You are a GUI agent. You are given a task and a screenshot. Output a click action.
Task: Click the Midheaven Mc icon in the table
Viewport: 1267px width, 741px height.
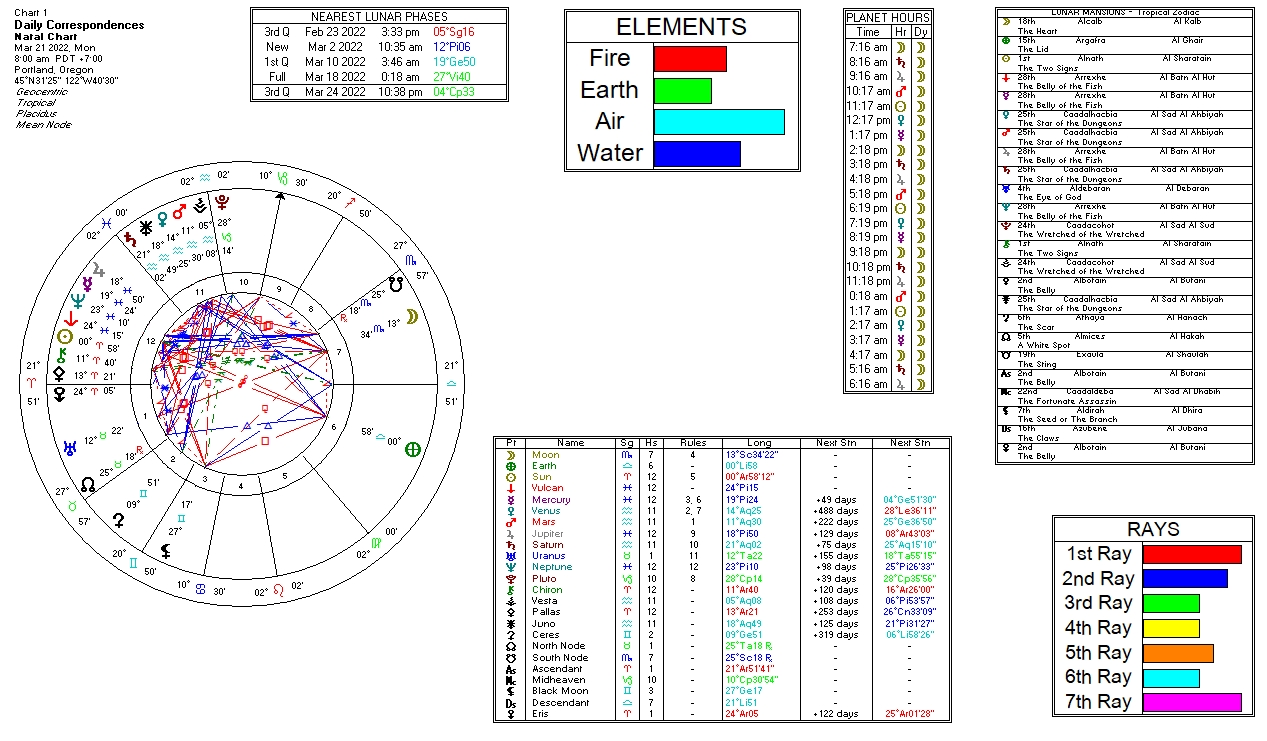[x=510, y=680]
